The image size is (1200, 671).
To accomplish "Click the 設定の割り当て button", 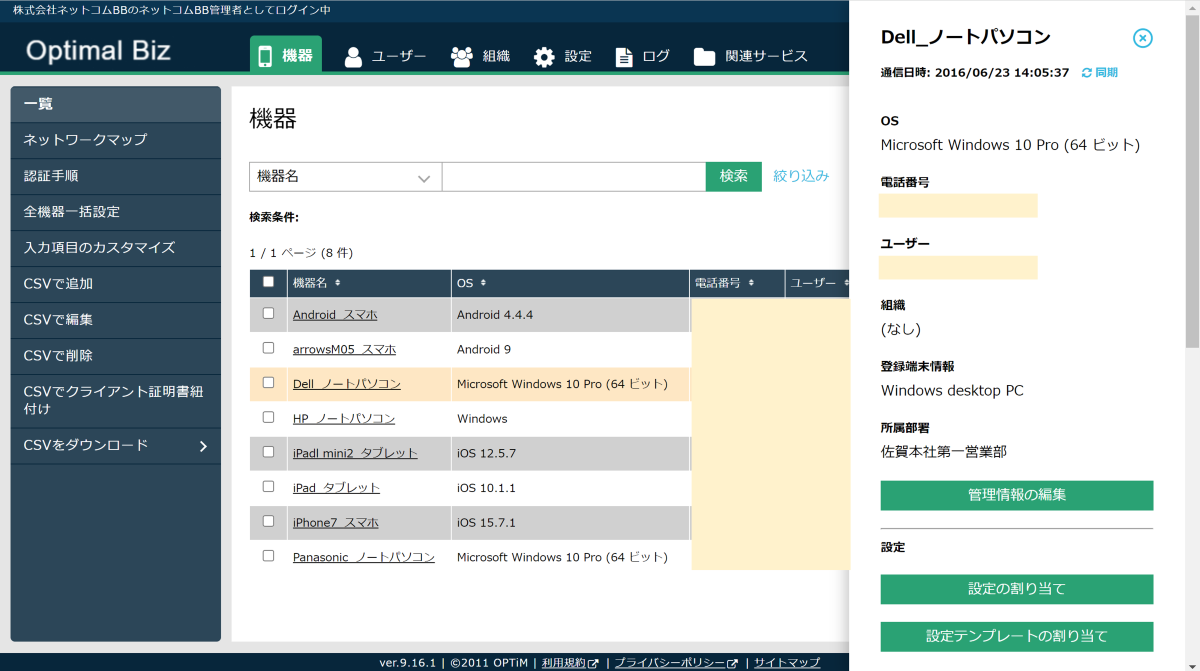I will click(x=1017, y=589).
